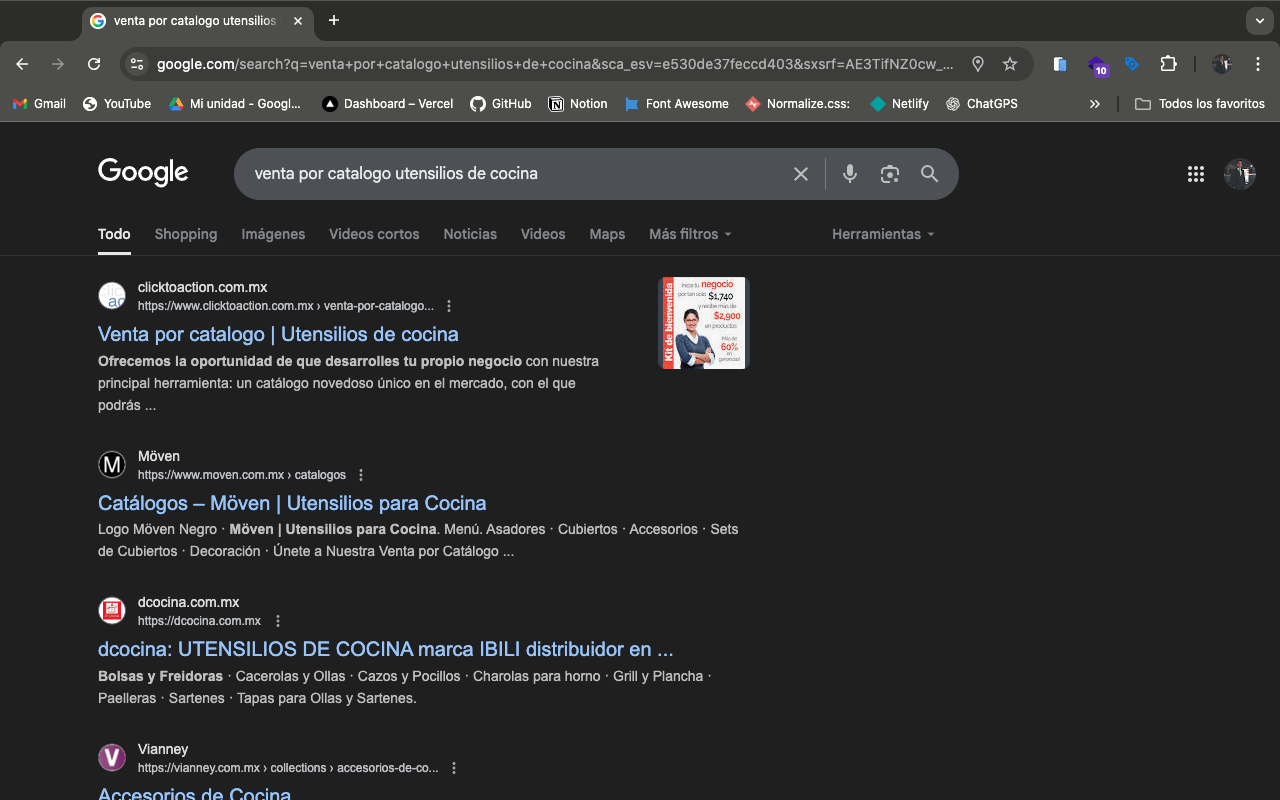Open options for Möven result
The width and height of the screenshot is (1280, 800).
[x=361, y=475]
